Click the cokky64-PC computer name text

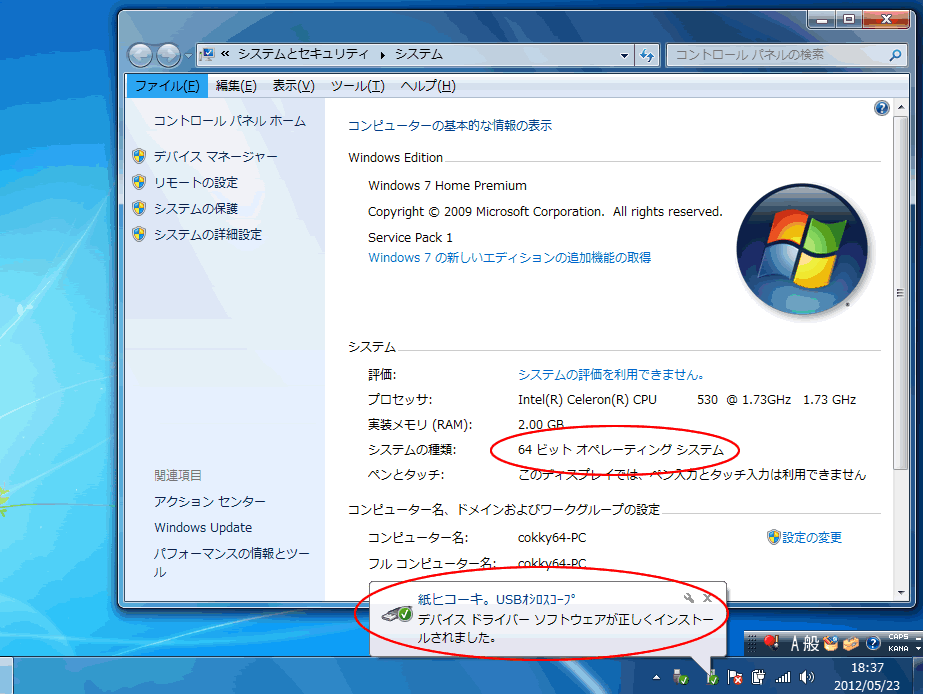coord(552,538)
